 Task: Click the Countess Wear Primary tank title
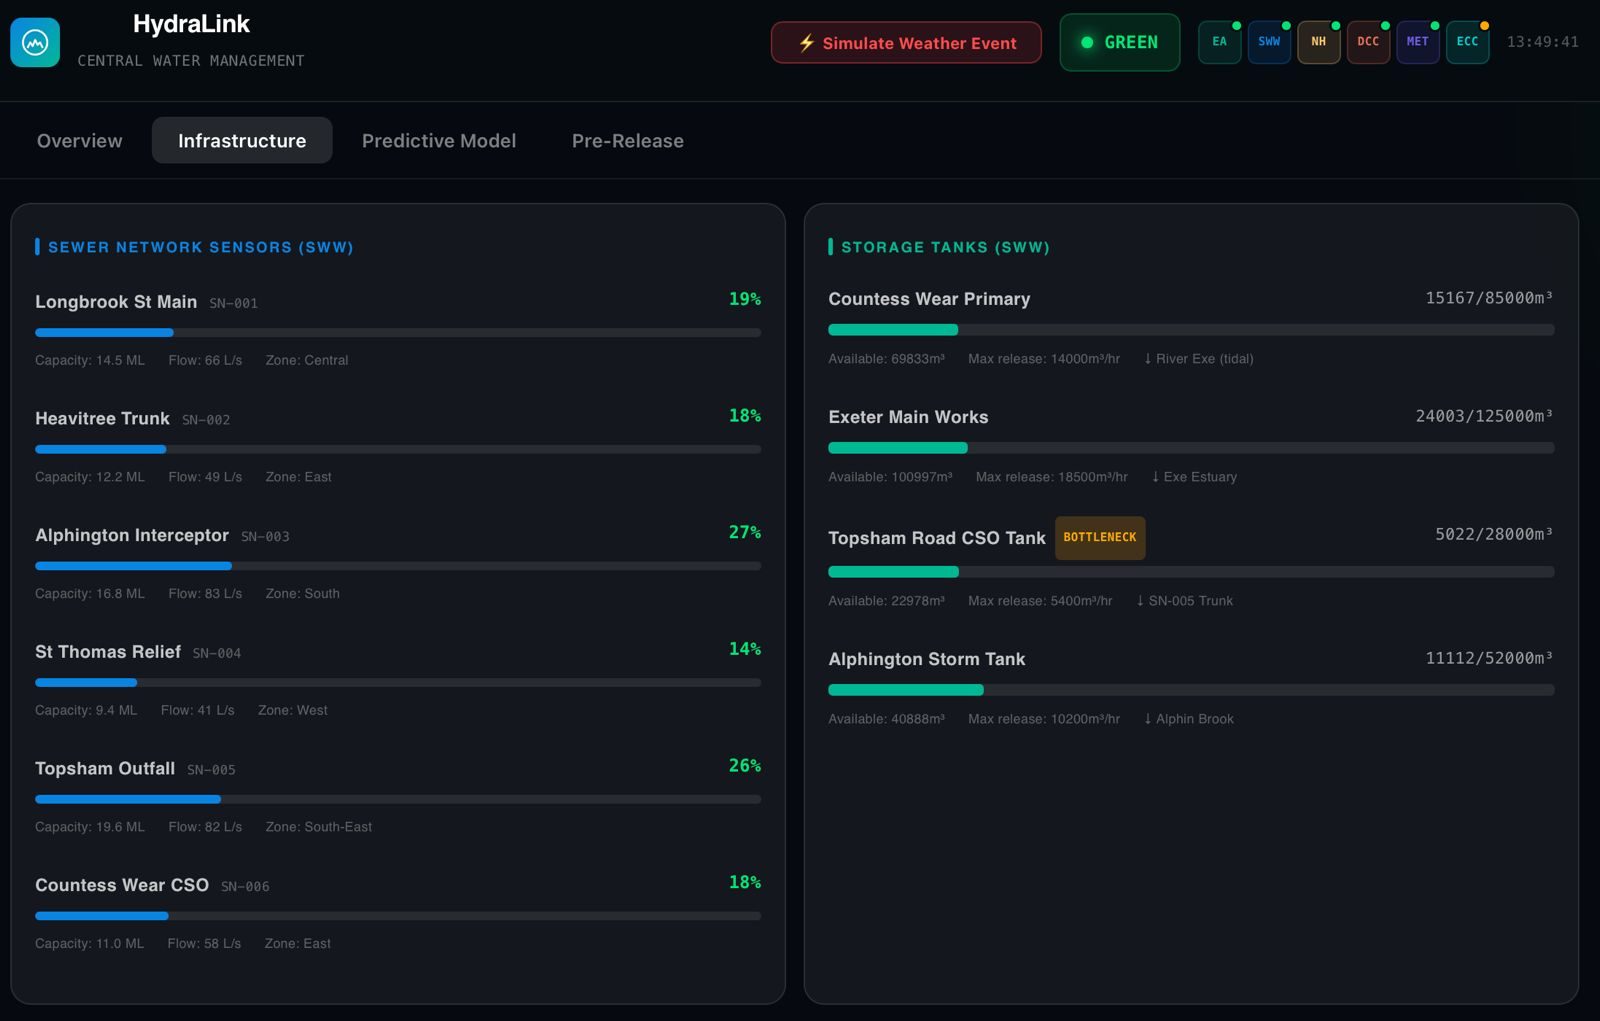[x=929, y=299]
